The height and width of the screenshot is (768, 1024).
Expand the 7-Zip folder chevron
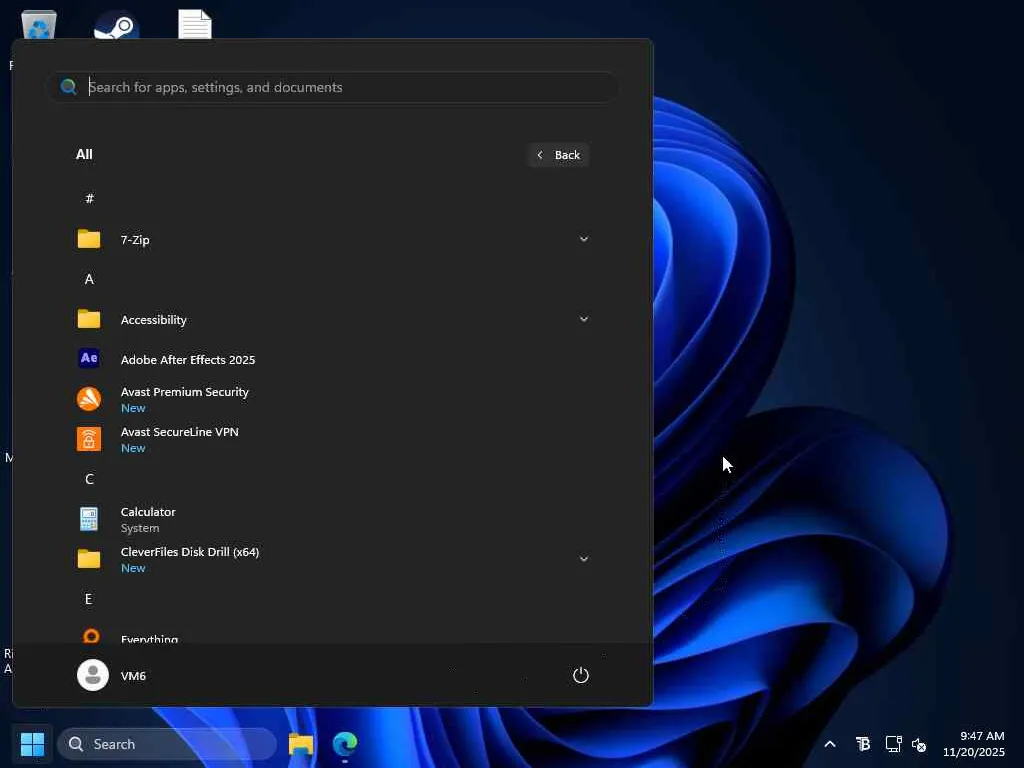coord(584,239)
